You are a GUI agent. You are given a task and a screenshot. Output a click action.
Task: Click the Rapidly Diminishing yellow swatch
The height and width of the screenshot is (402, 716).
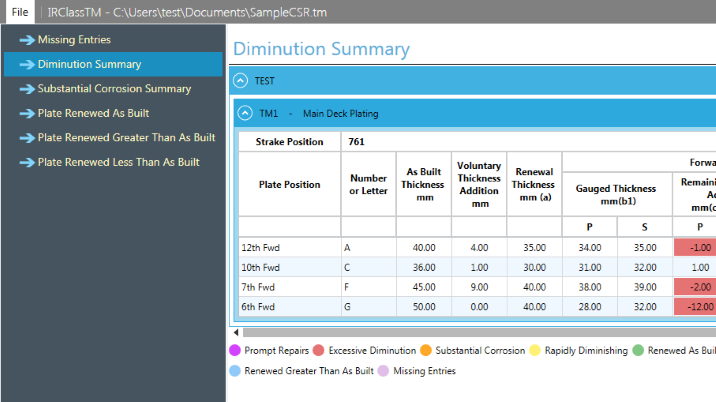[535, 350]
